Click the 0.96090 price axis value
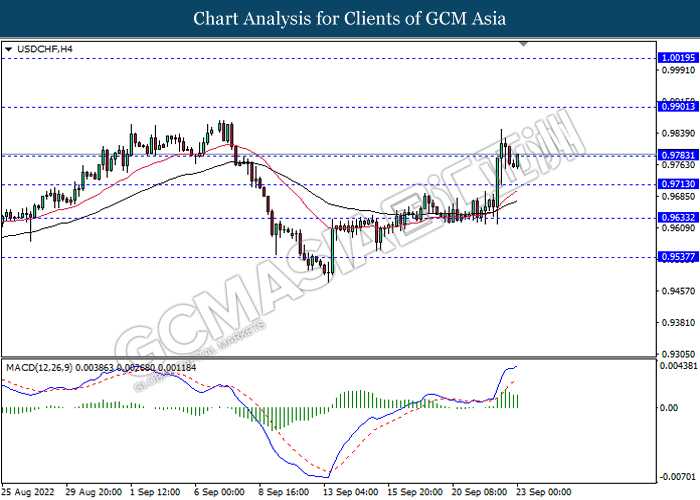The height and width of the screenshot is (500, 700). pyautogui.click(x=678, y=228)
